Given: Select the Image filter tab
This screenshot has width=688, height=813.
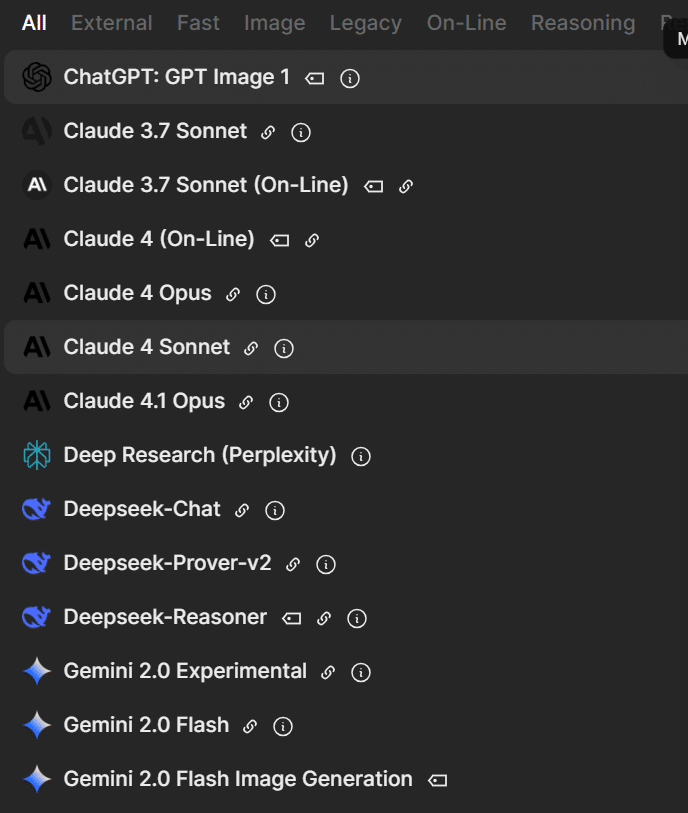Looking at the screenshot, I should point(274,23).
